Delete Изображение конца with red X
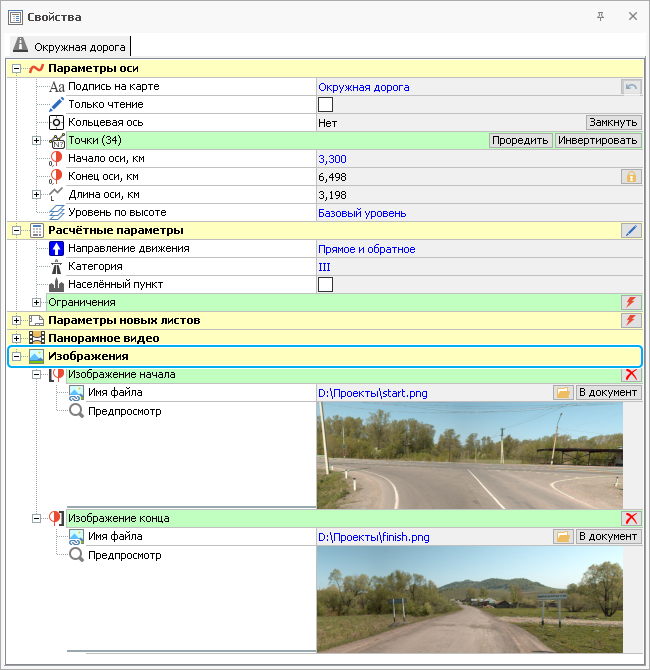650x670 pixels. (631, 518)
